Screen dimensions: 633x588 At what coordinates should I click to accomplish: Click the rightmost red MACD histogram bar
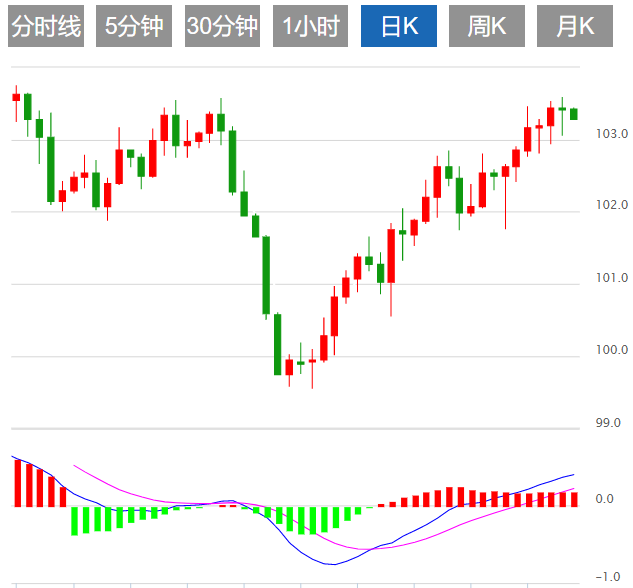(x=574, y=498)
